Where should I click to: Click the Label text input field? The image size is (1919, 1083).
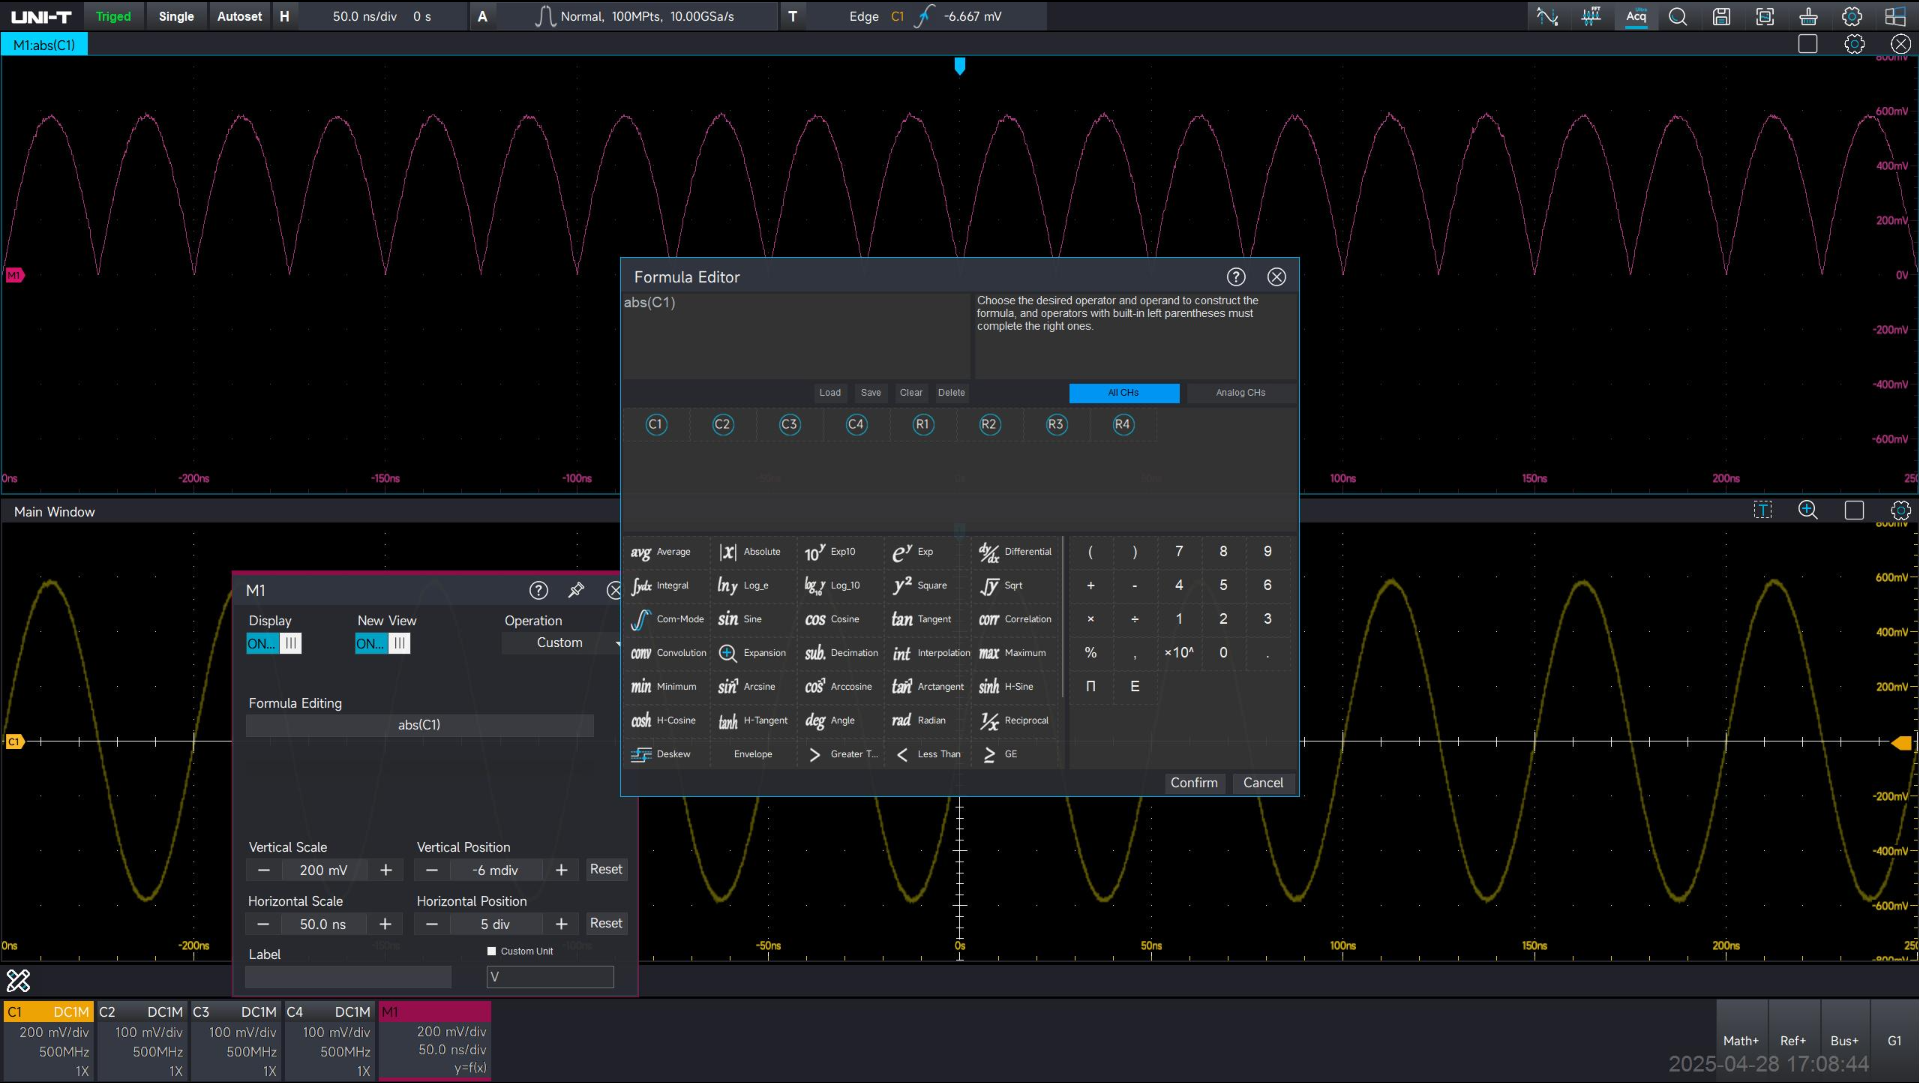tap(348, 977)
